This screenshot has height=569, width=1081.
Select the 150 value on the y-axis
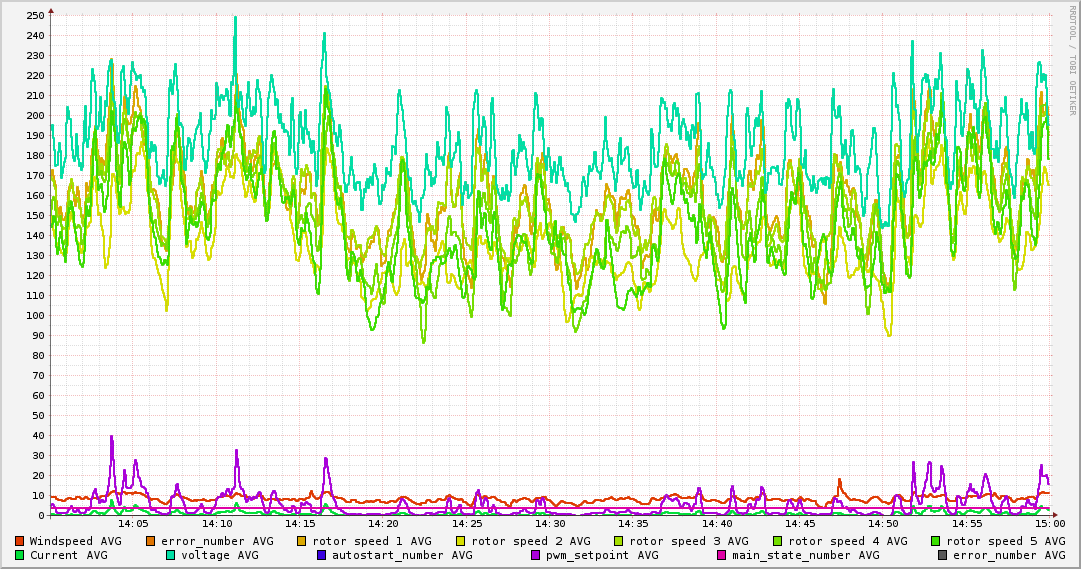point(34,215)
